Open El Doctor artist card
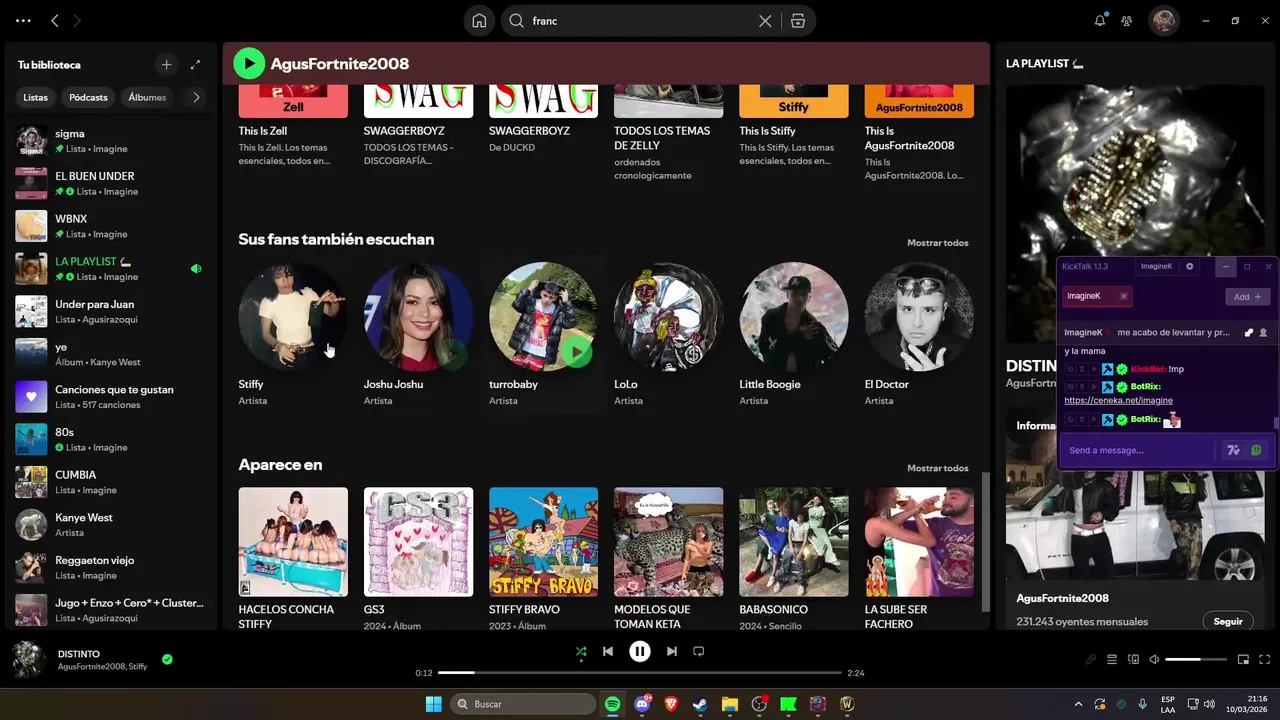This screenshot has width=1280, height=720. click(x=919, y=334)
